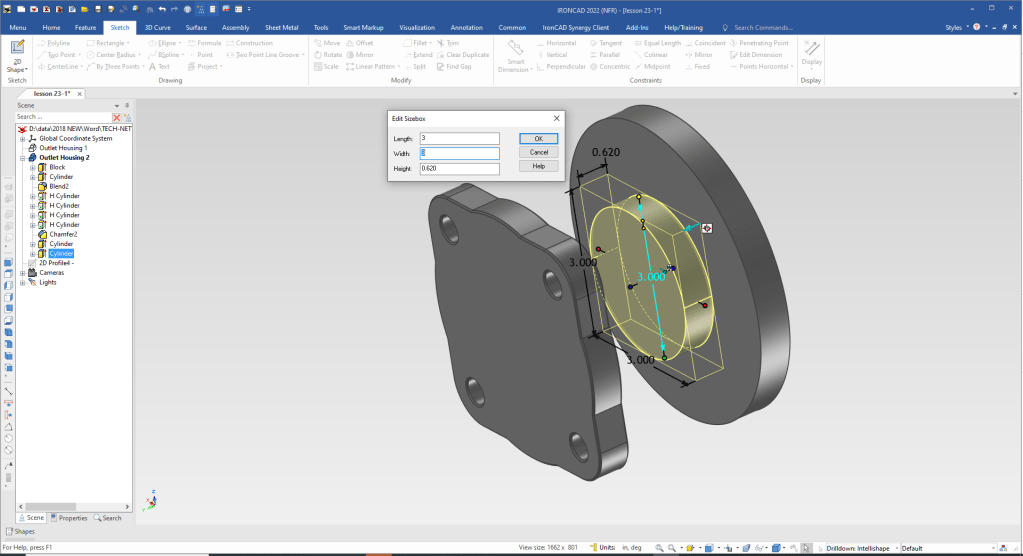
Task: Switch to Properties tab at panel bottom
Action: pos(68,518)
